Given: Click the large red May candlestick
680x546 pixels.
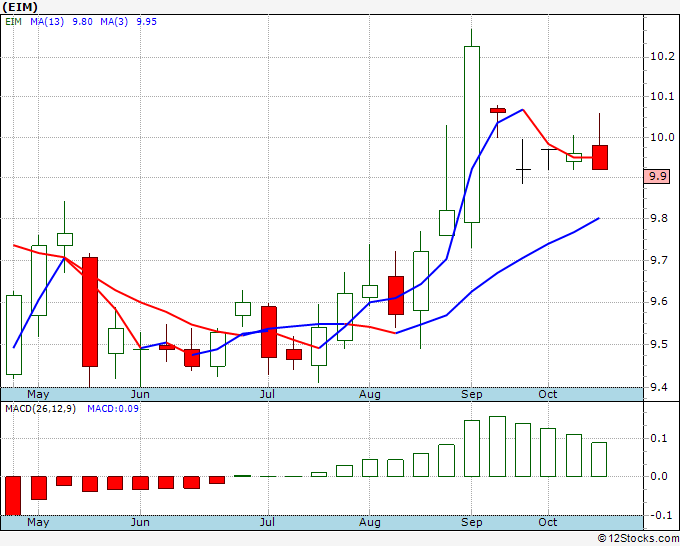Looking at the screenshot, I should pos(90,312).
